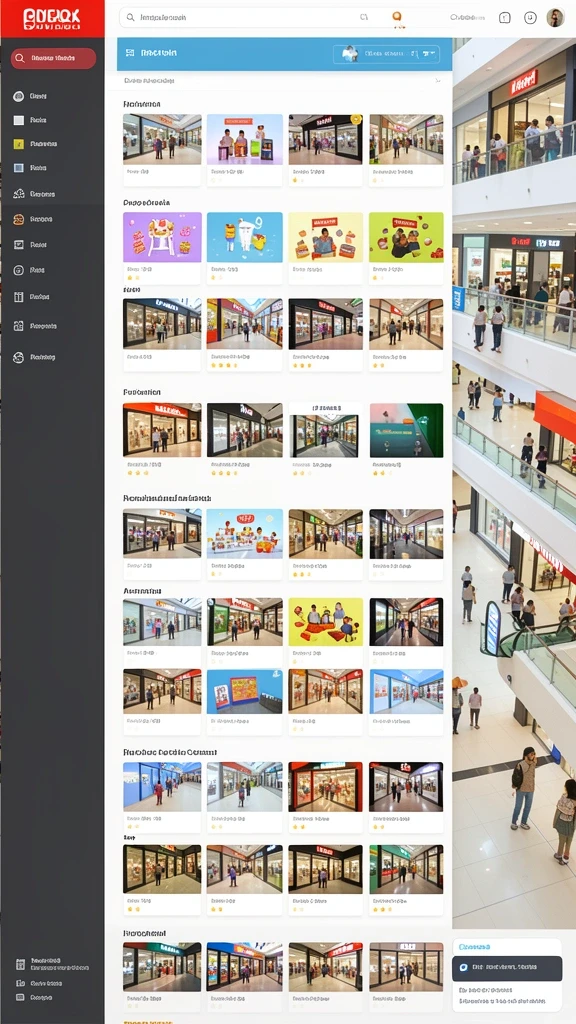Screen dimensions: 576x1024
Task: Select the round target icon topping the sidebar list
Action: pyautogui.click(x=19, y=96)
